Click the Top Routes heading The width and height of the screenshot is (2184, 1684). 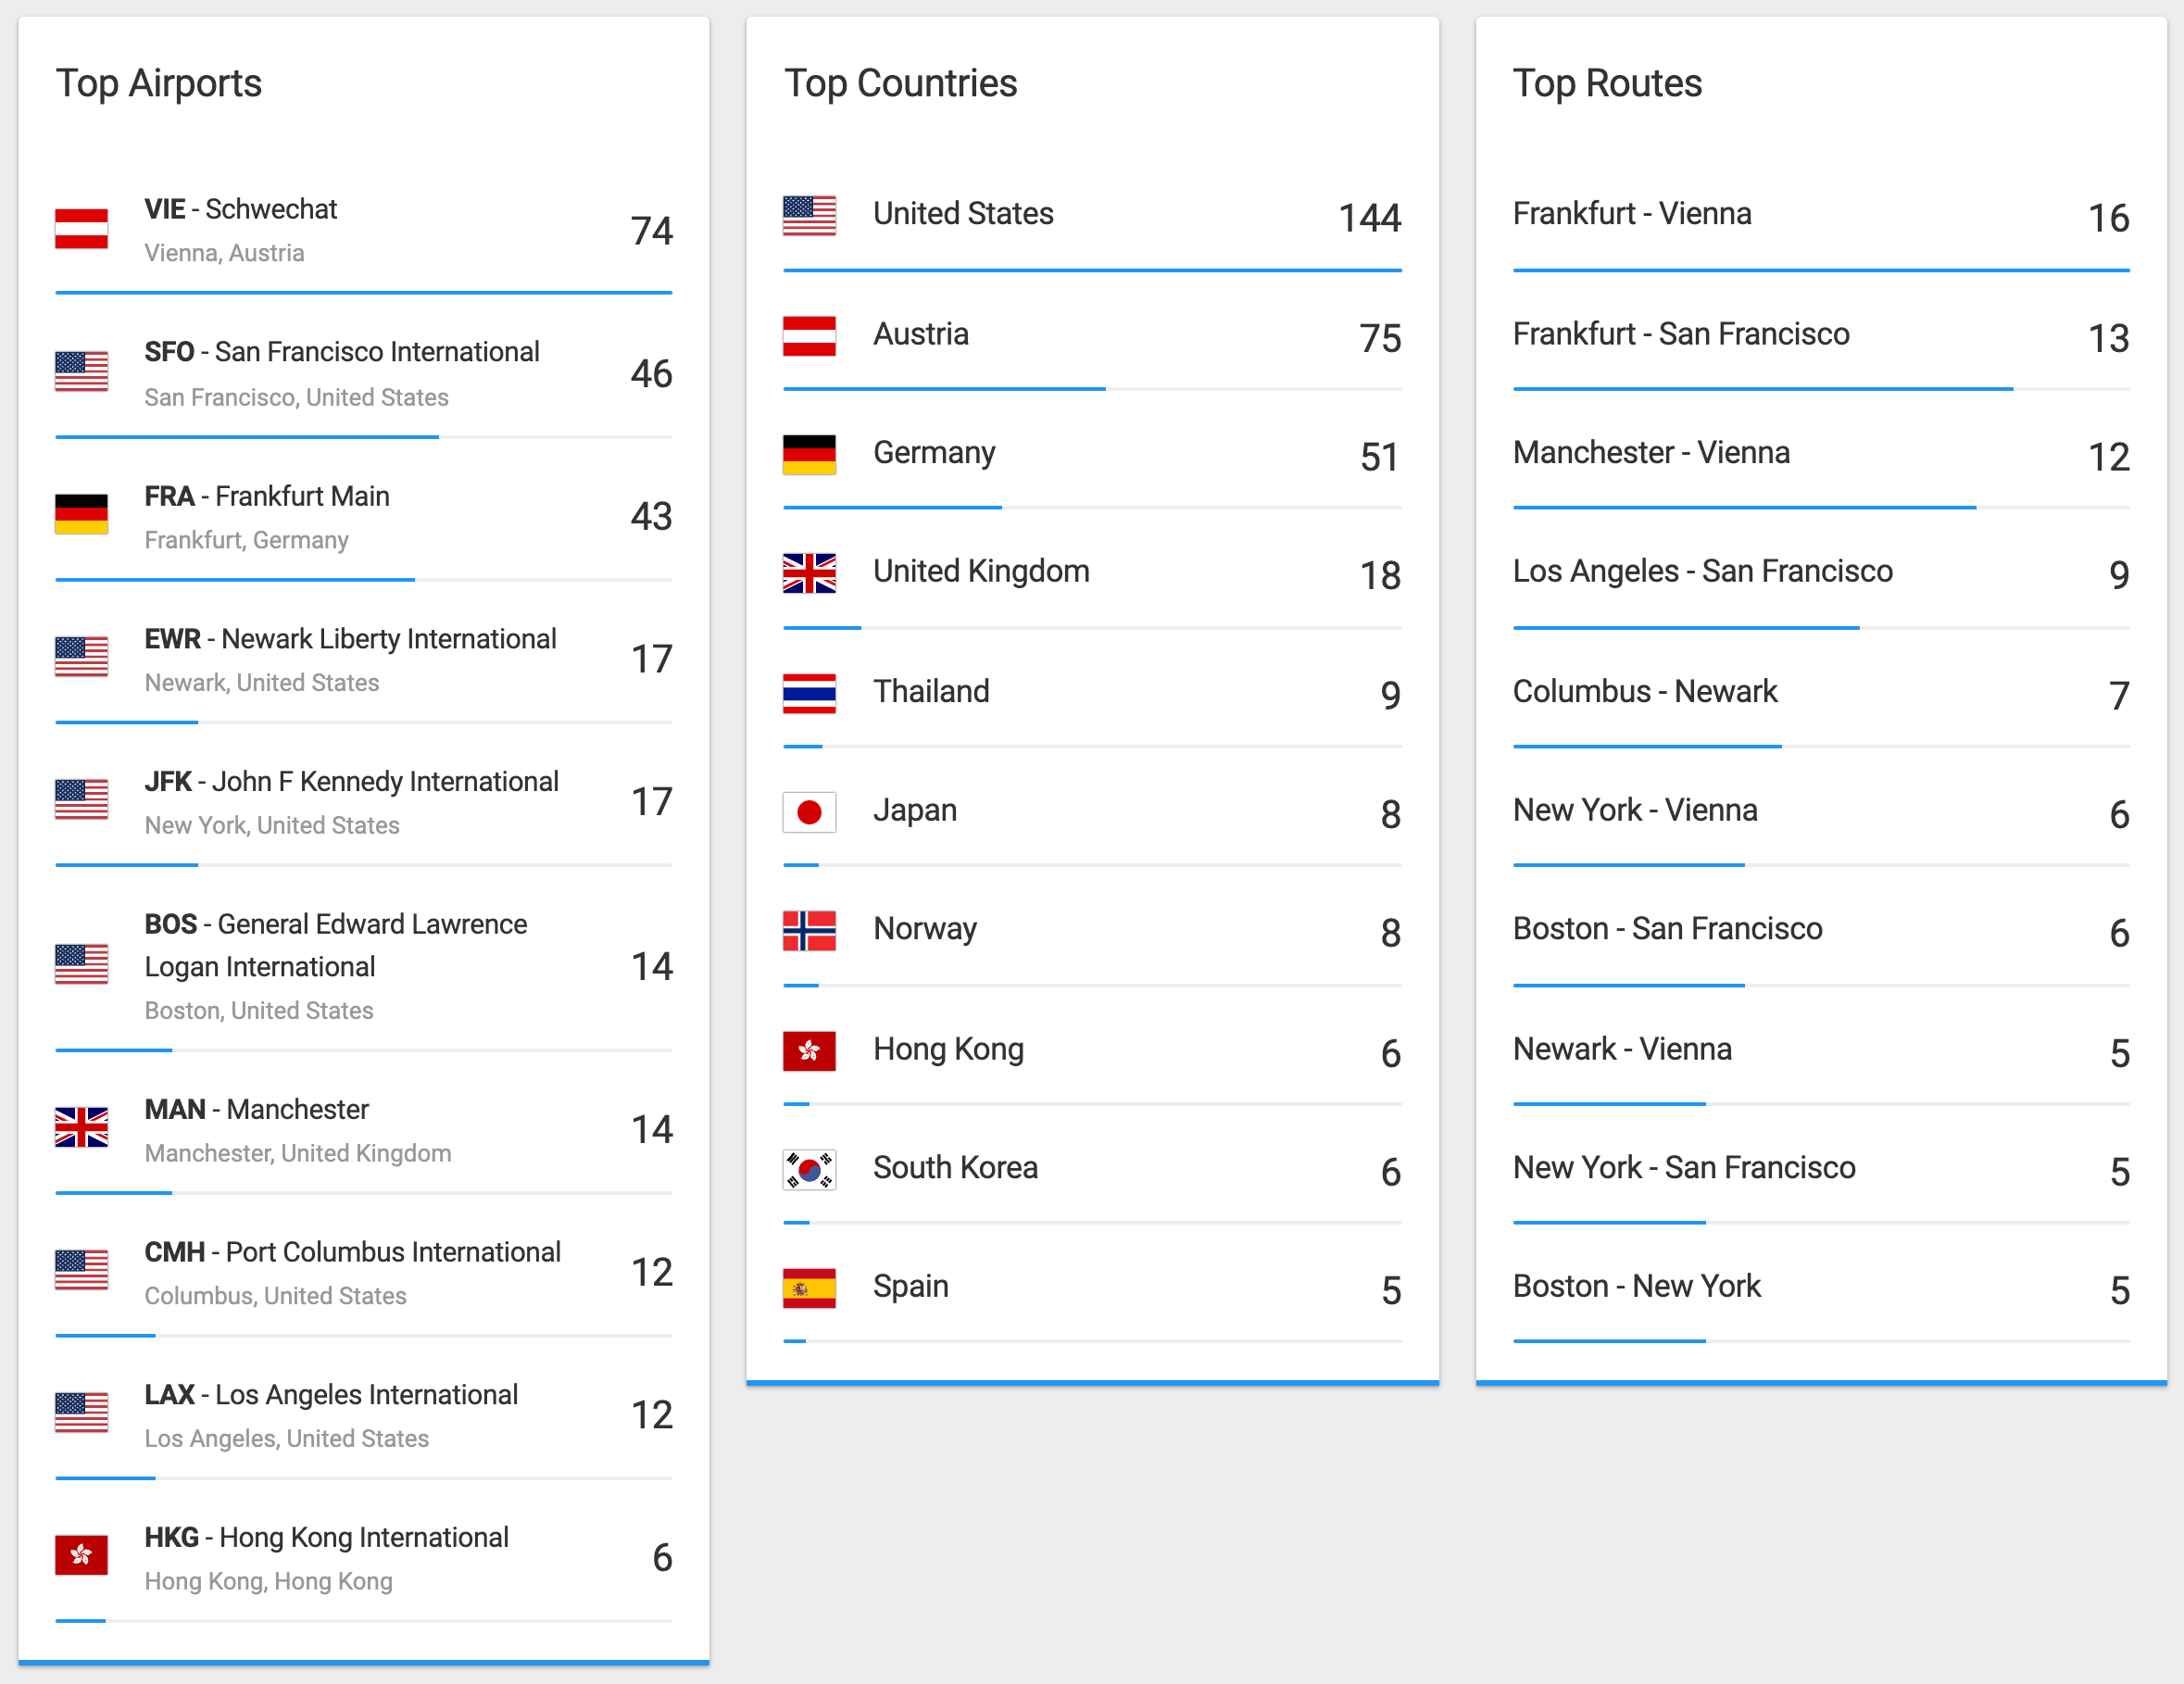[1606, 83]
